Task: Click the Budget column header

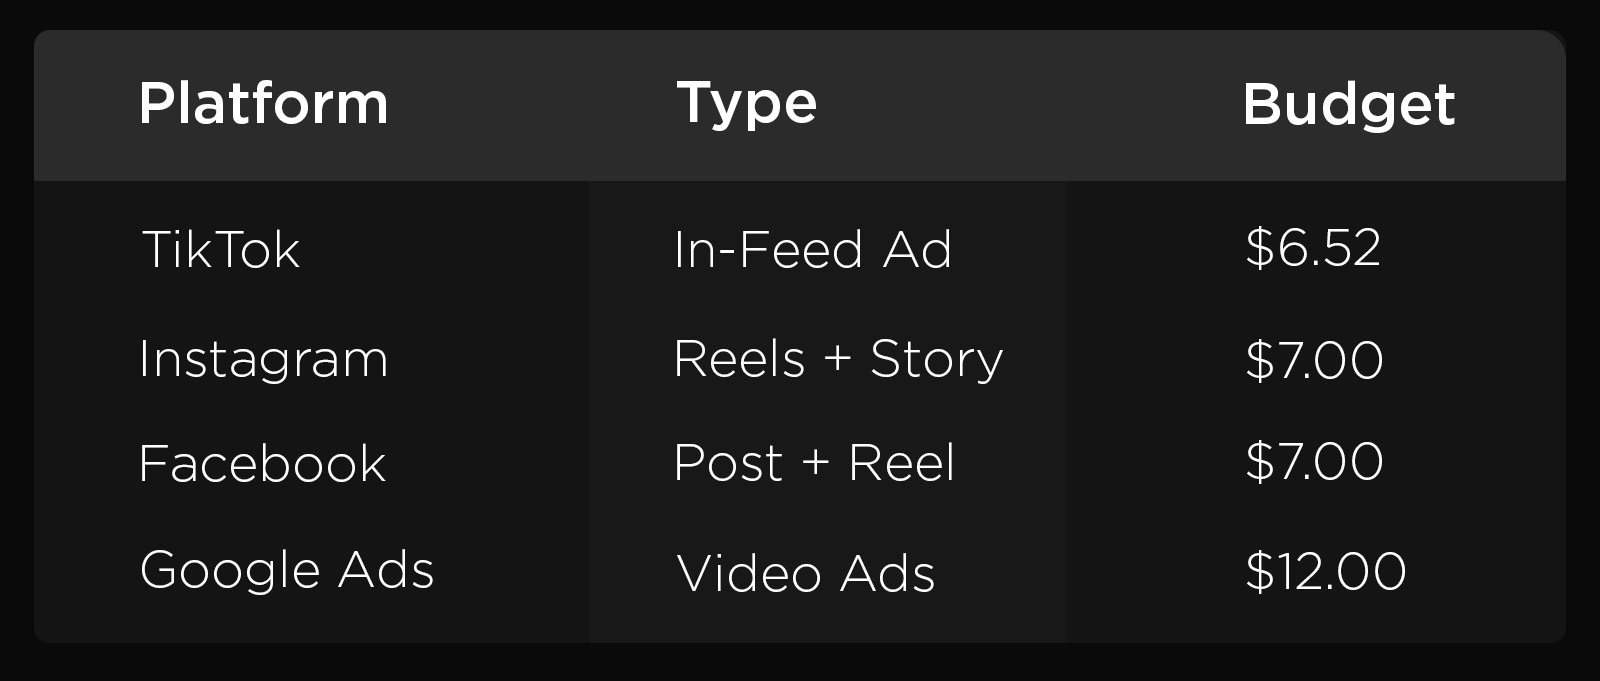Action: 1348,104
